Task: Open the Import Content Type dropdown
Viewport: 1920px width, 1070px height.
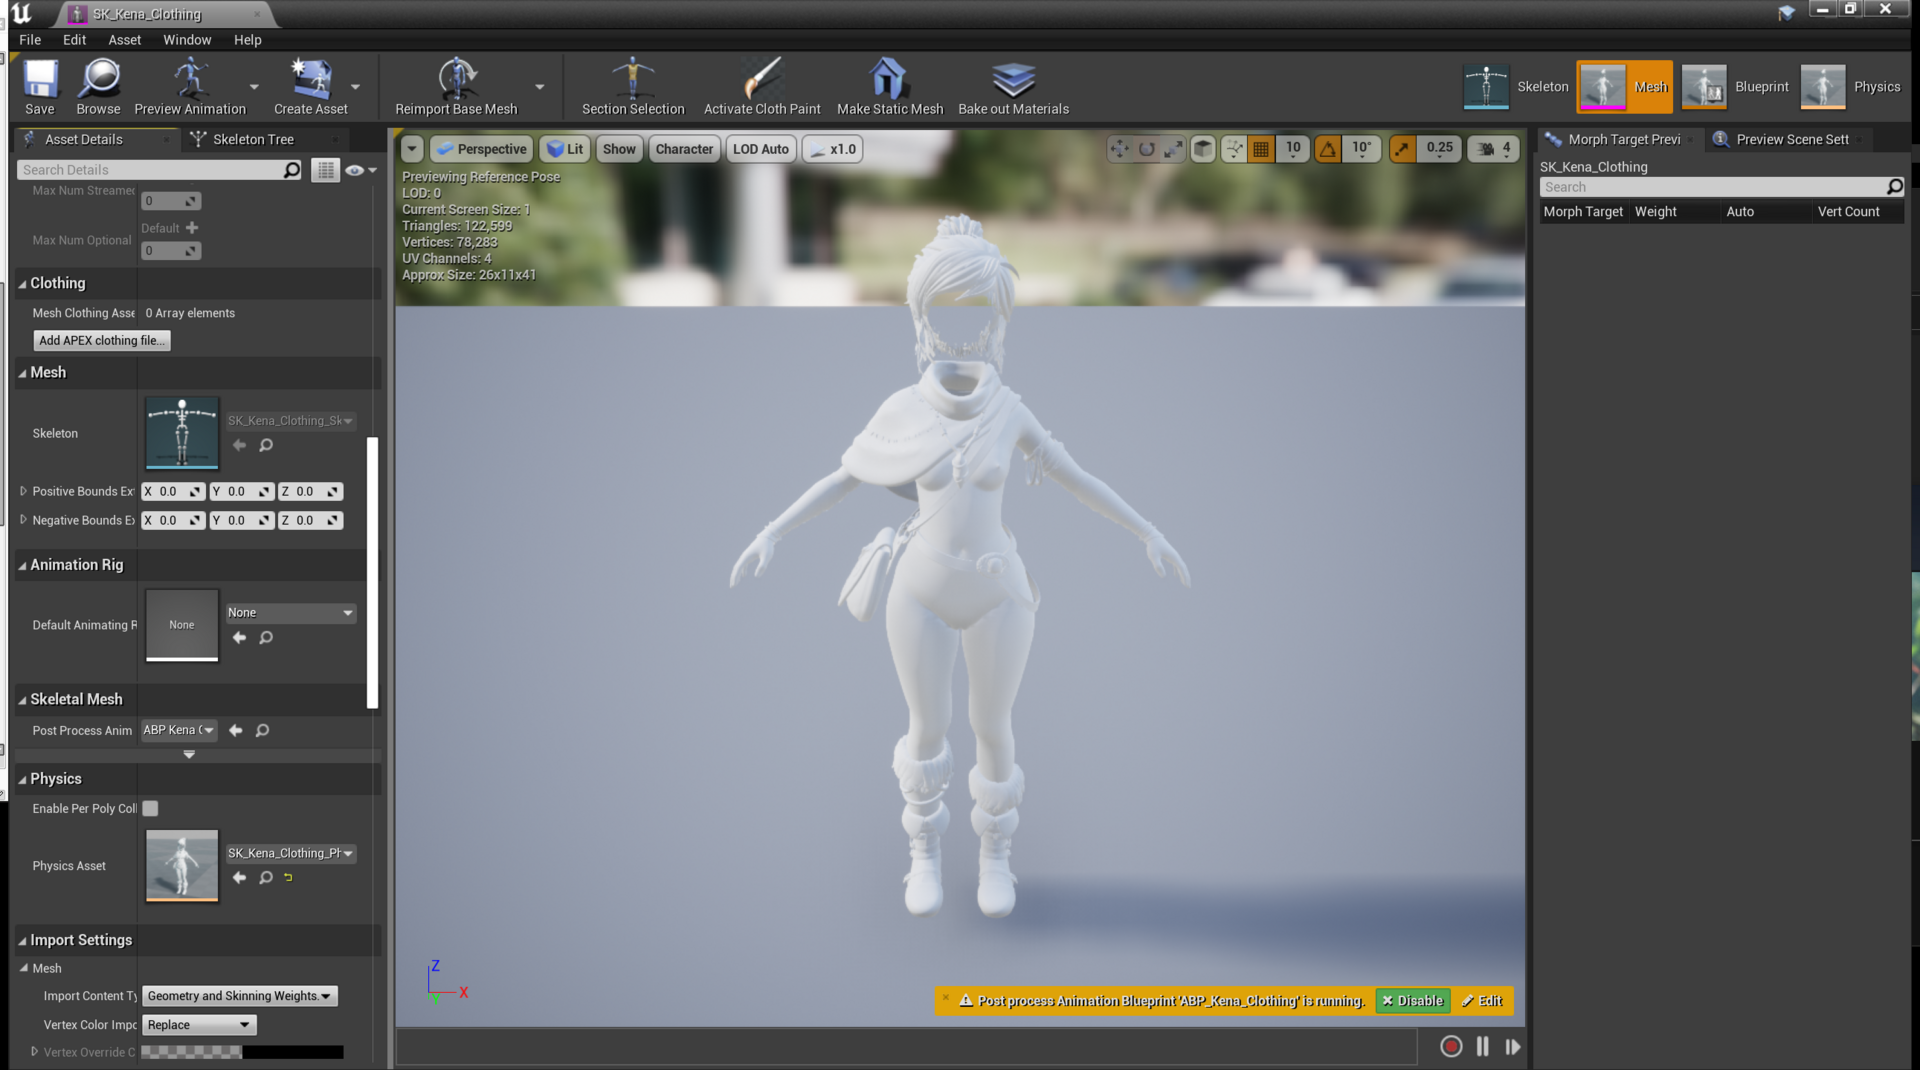Action: (239, 996)
